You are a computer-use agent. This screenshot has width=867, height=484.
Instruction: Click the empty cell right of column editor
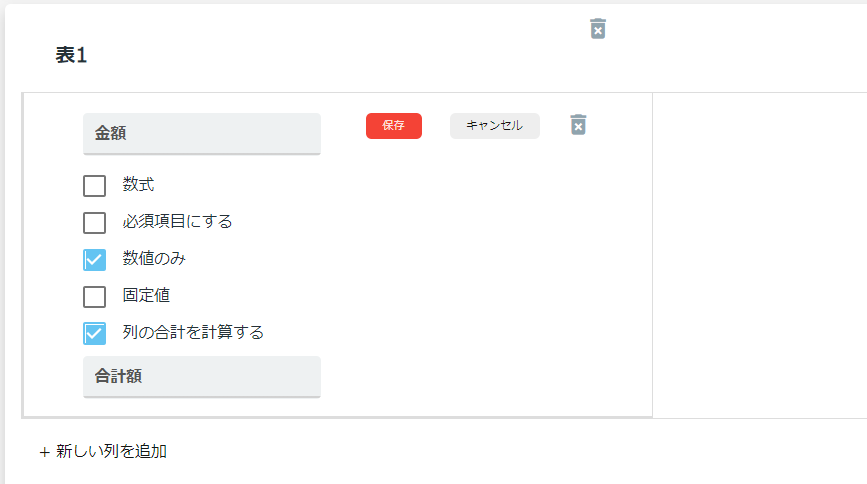[x=760, y=256]
